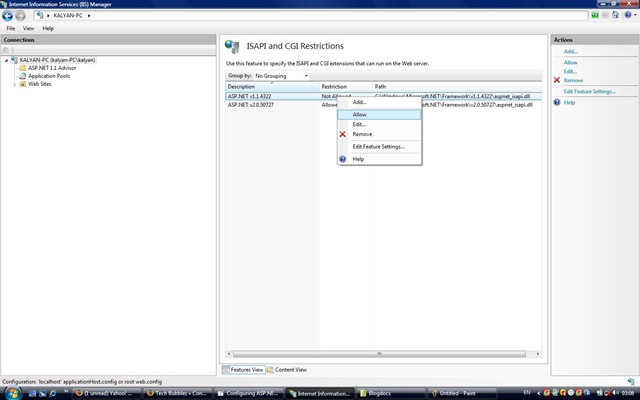This screenshot has width=640, height=400.
Task: Click the Forward navigation arrow button
Action: pos(20,16)
